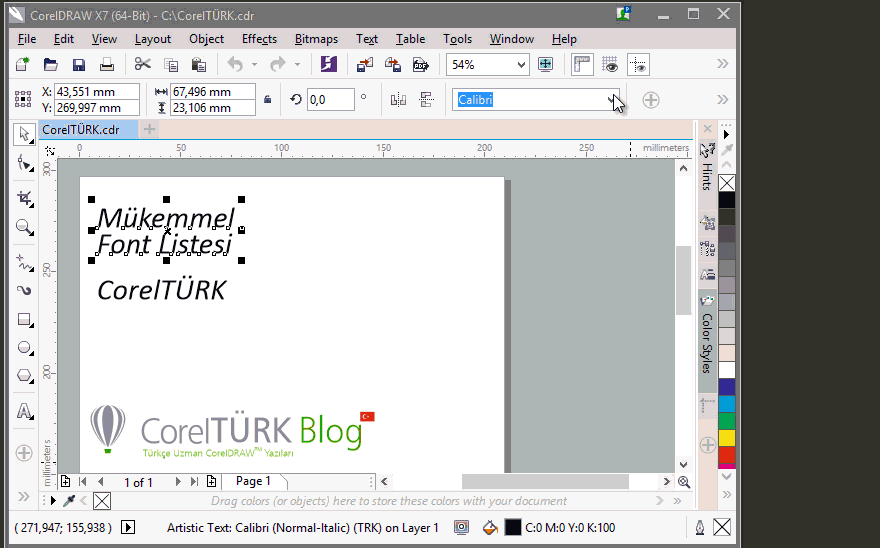Click the Export icon
The width and height of the screenshot is (880, 548).
tap(393, 65)
